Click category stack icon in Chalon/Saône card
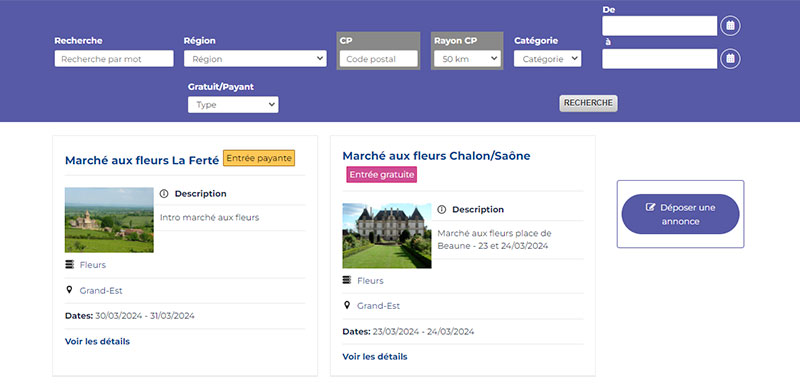Viewport: 800px width, 384px height. pos(347,280)
